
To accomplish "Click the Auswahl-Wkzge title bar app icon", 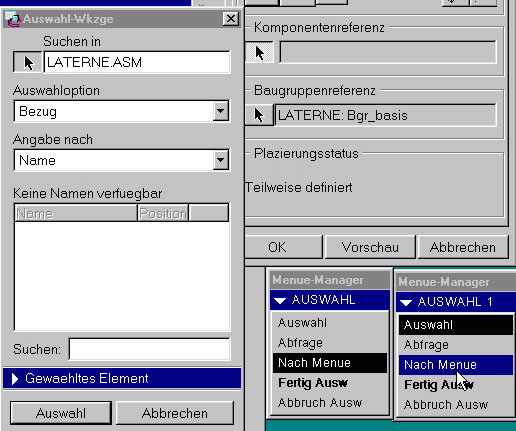I will [x=12, y=19].
